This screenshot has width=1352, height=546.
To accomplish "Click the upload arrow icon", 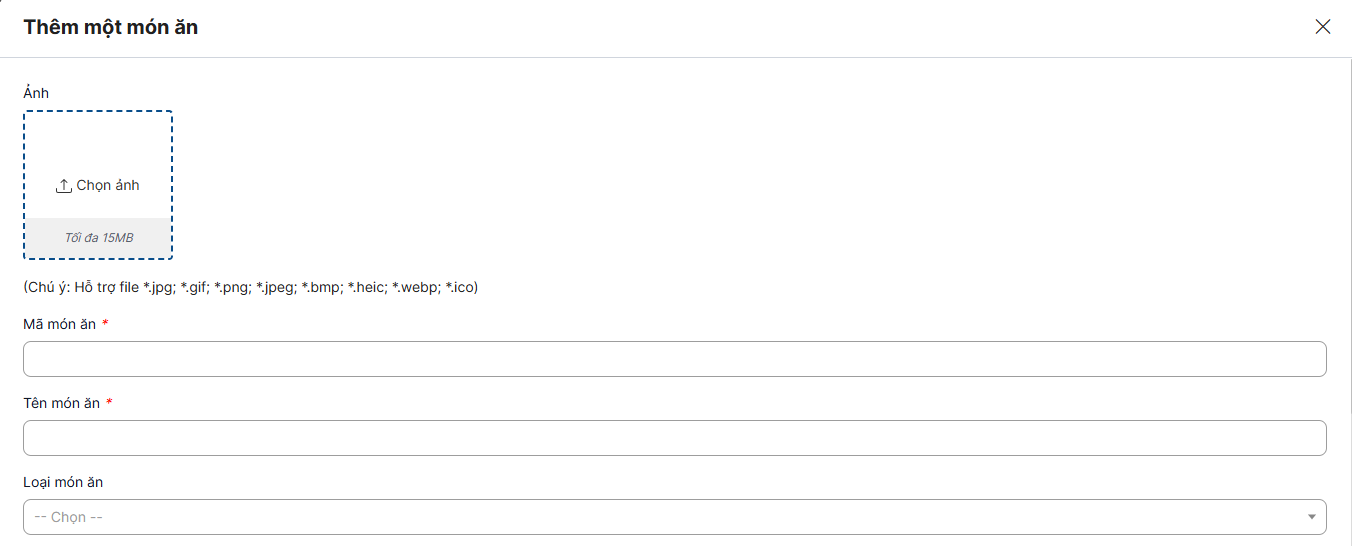I will click(64, 186).
